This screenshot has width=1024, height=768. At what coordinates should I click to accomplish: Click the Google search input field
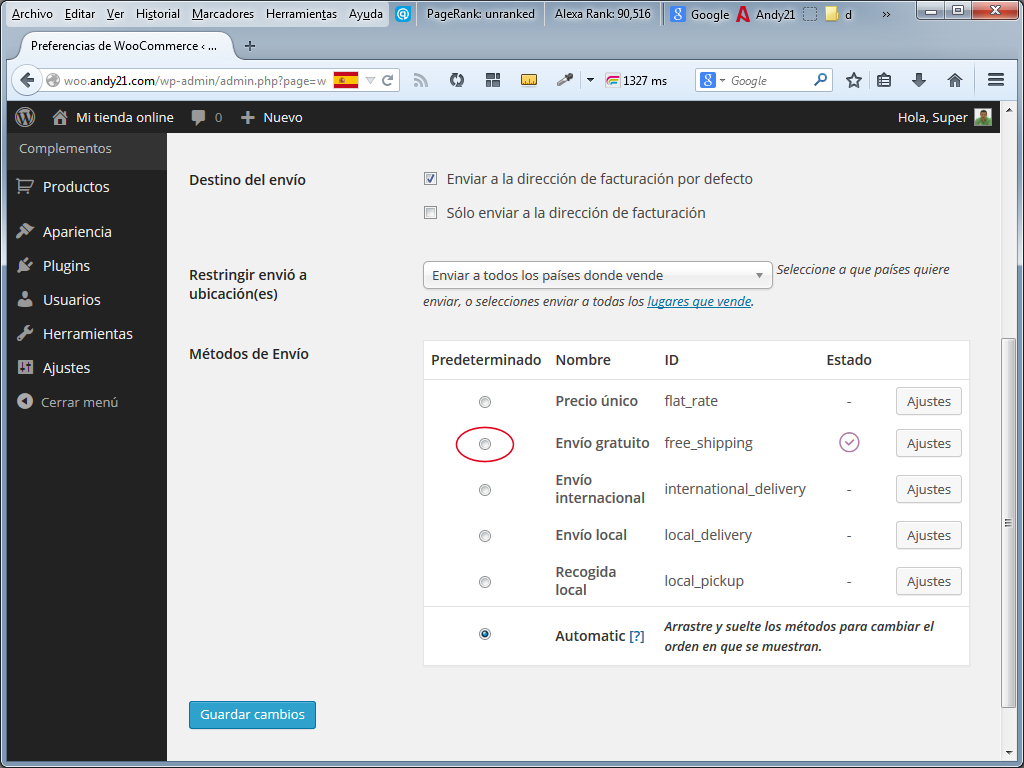(771, 80)
